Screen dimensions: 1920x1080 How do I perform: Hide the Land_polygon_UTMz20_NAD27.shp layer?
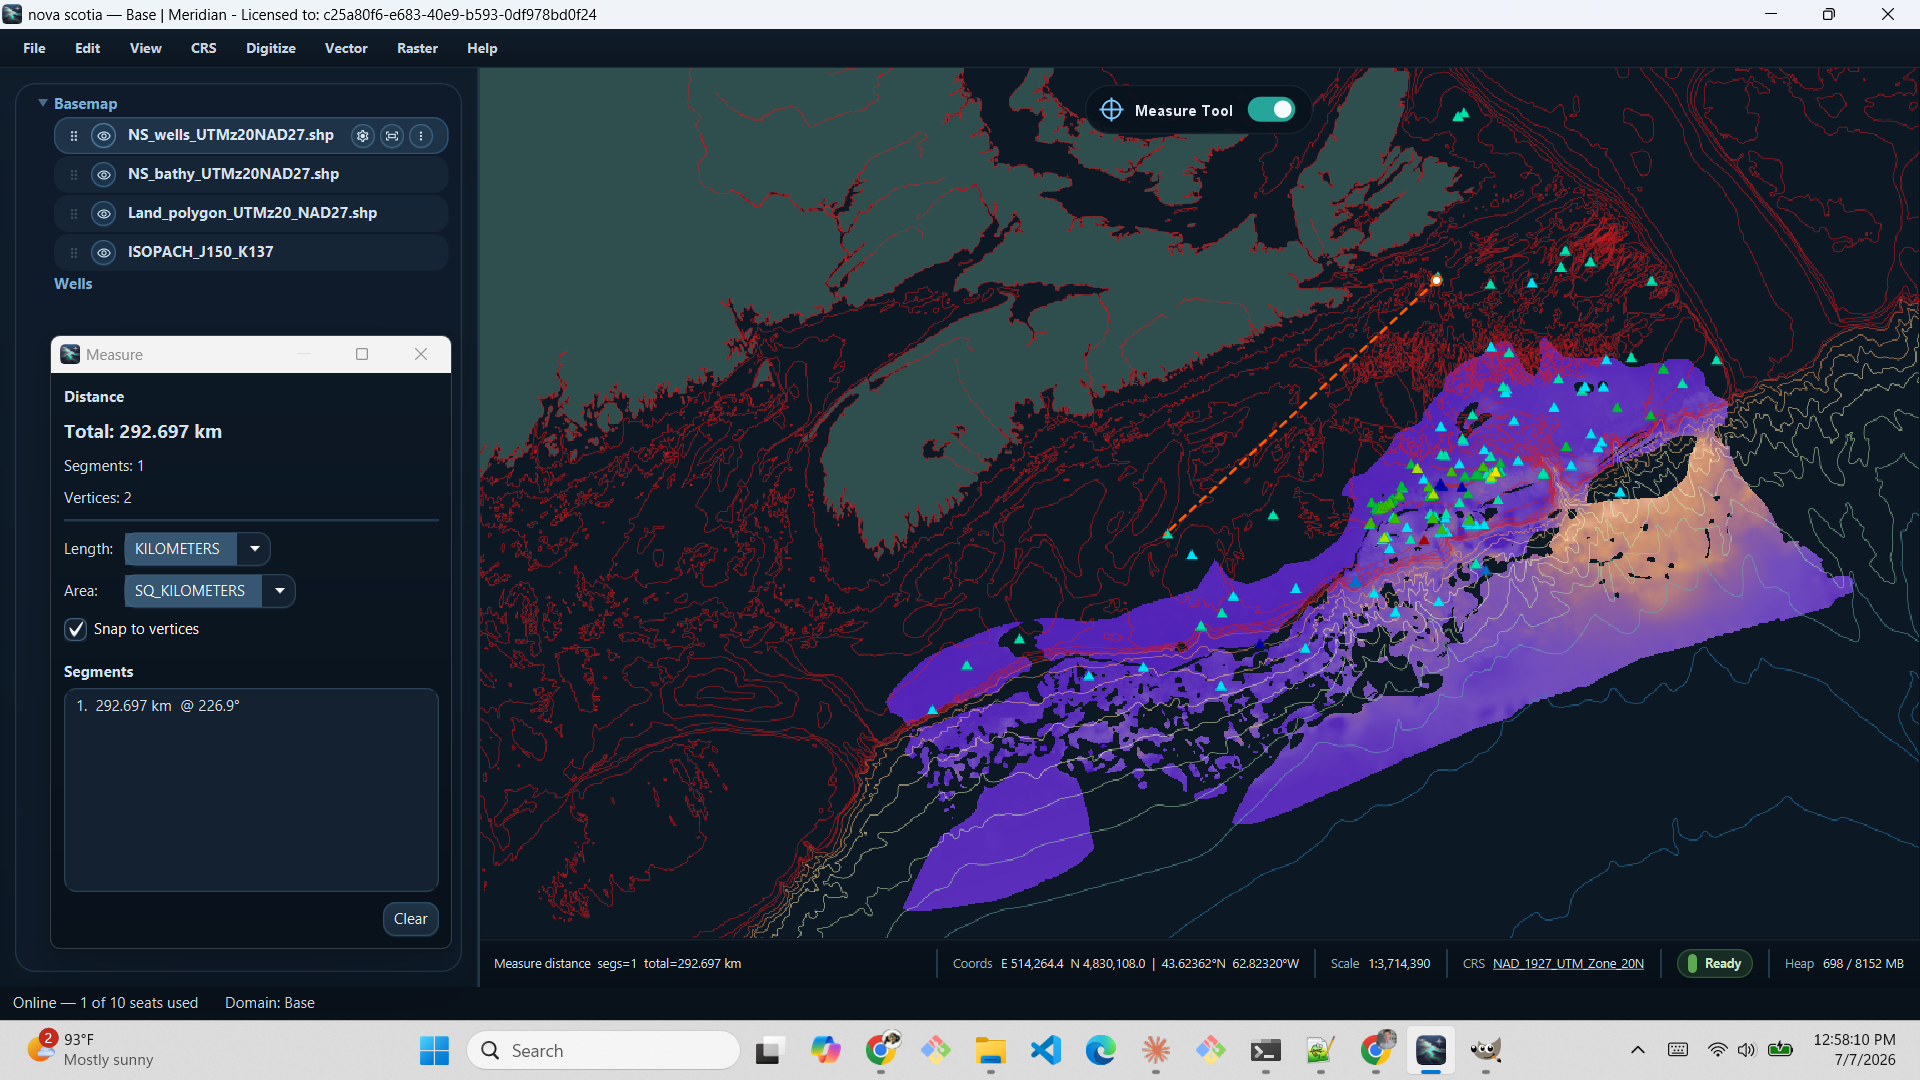click(x=104, y=214)
